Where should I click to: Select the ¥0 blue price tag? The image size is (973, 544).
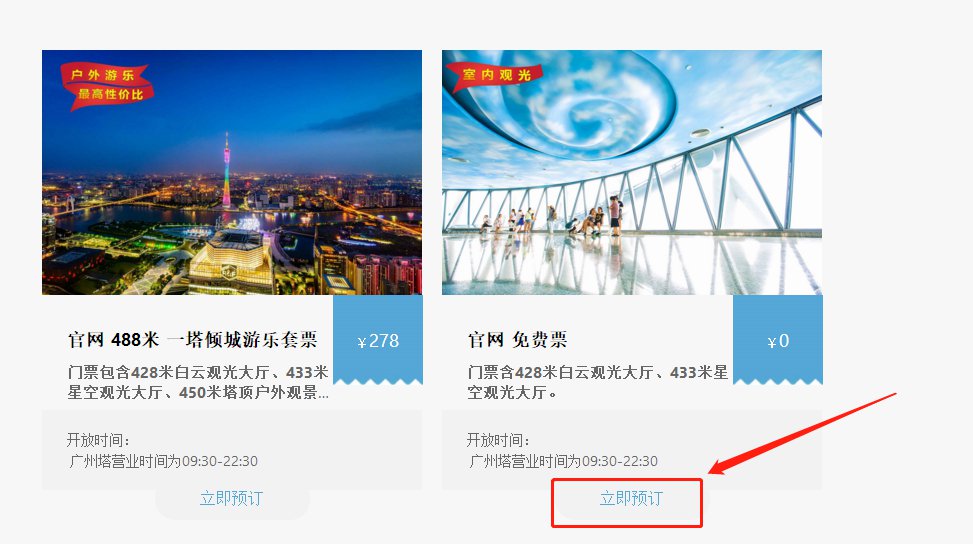coord(778,340)
